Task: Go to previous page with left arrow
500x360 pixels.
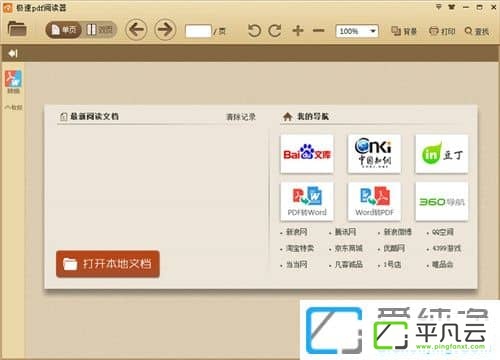Action: click(136, 30)
